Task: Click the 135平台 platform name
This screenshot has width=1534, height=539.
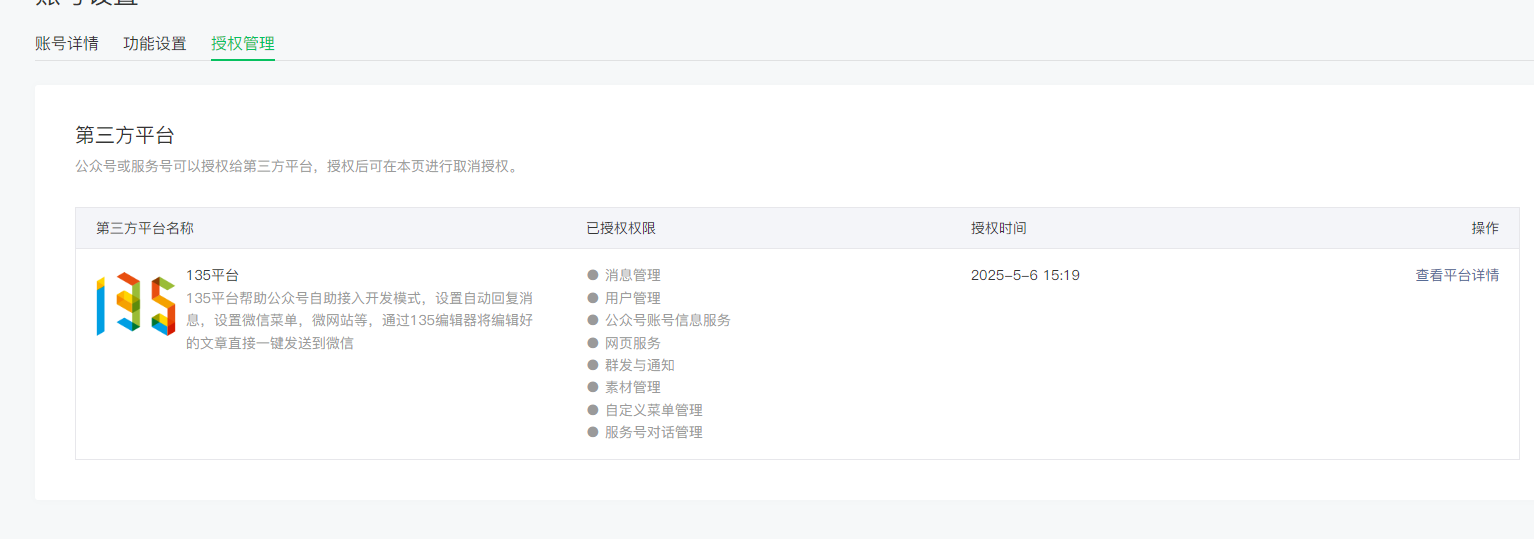Action: 212,275
